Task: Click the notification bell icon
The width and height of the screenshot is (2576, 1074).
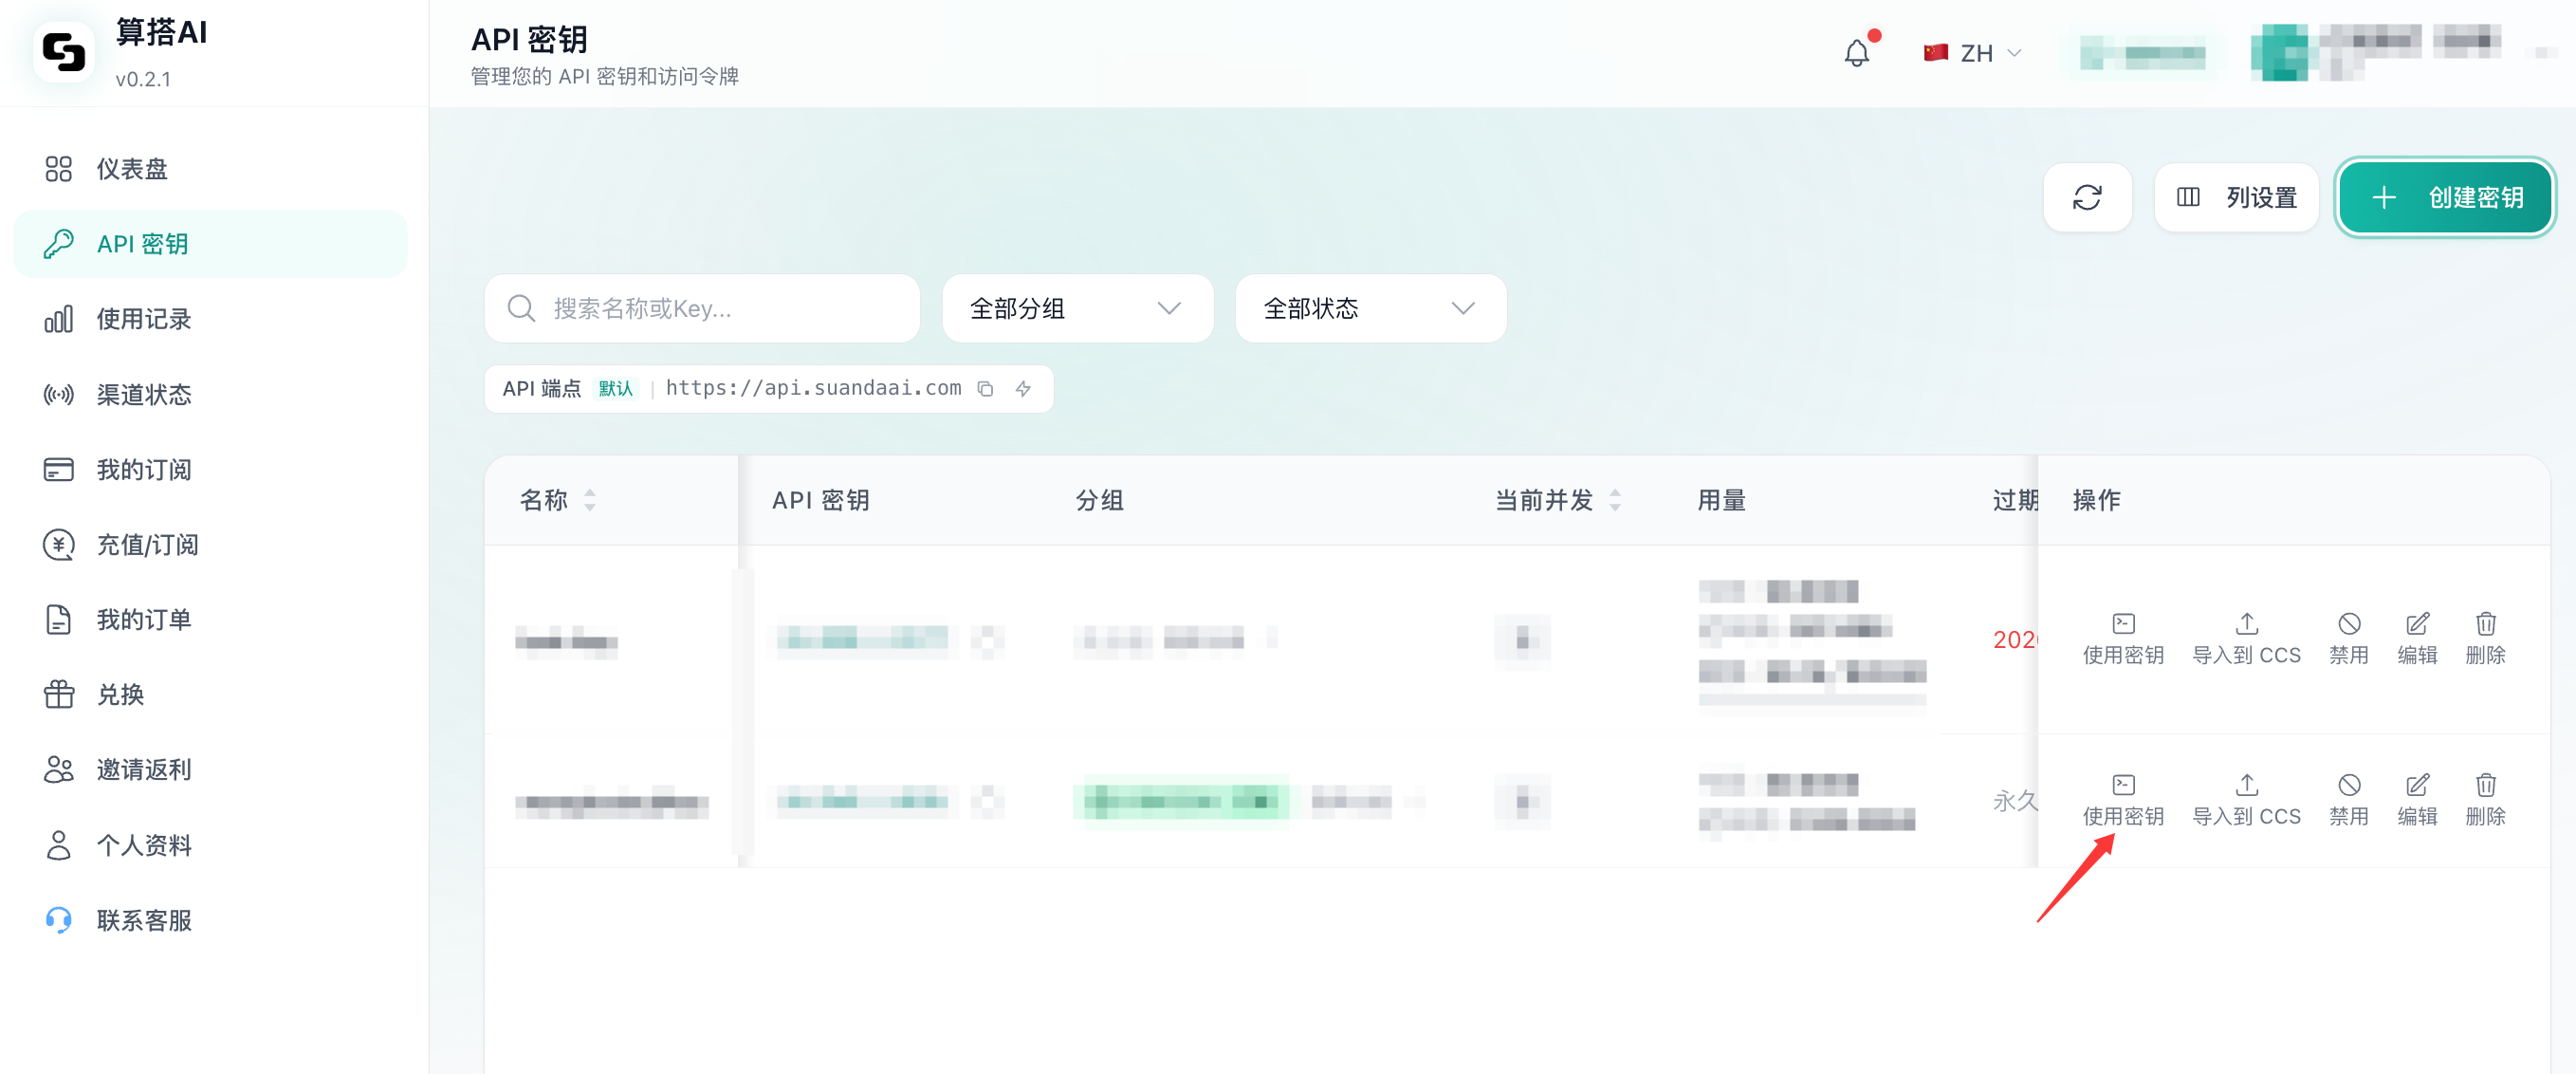Action: point(1856,53)
